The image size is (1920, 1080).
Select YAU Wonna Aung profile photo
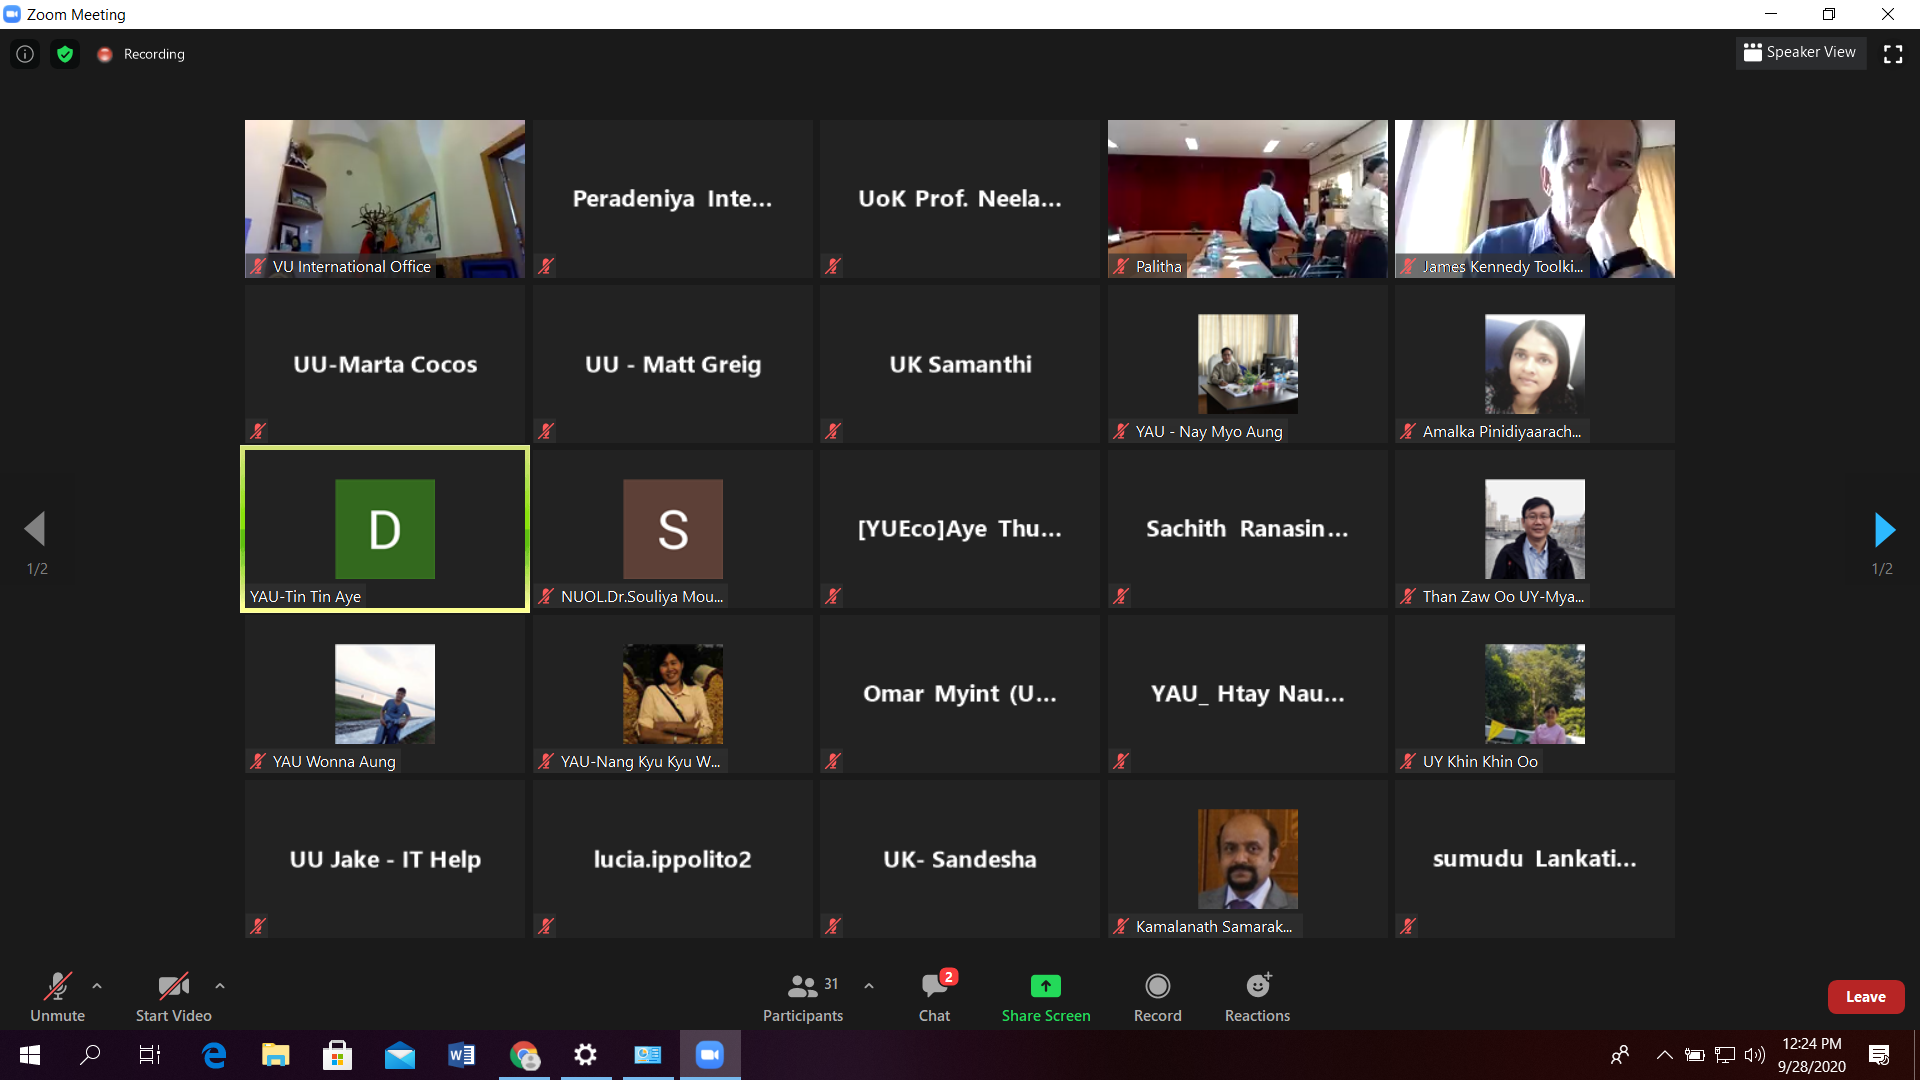pos(385,694)
